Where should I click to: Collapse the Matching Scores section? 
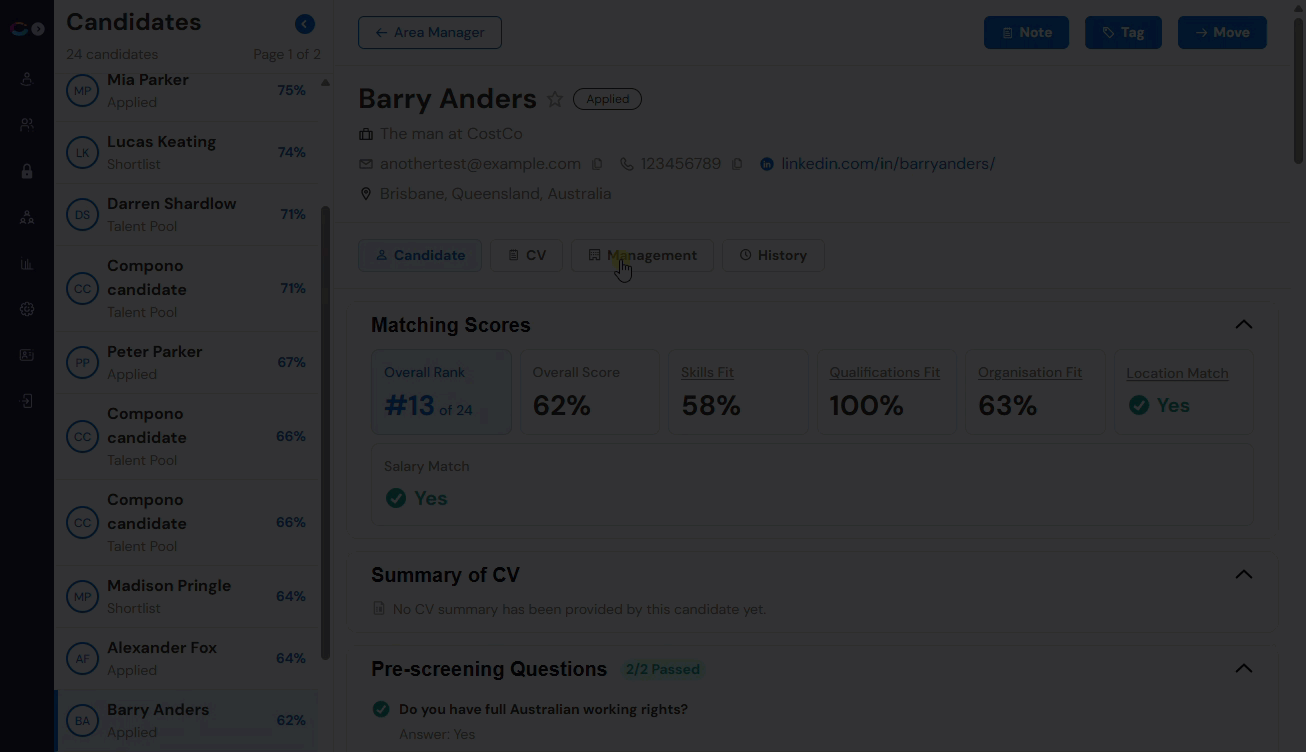(1244, 324)
